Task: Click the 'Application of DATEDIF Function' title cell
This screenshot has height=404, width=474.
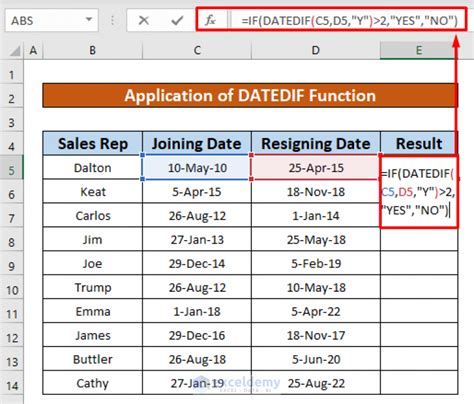Action: click(x=250, y=95)
